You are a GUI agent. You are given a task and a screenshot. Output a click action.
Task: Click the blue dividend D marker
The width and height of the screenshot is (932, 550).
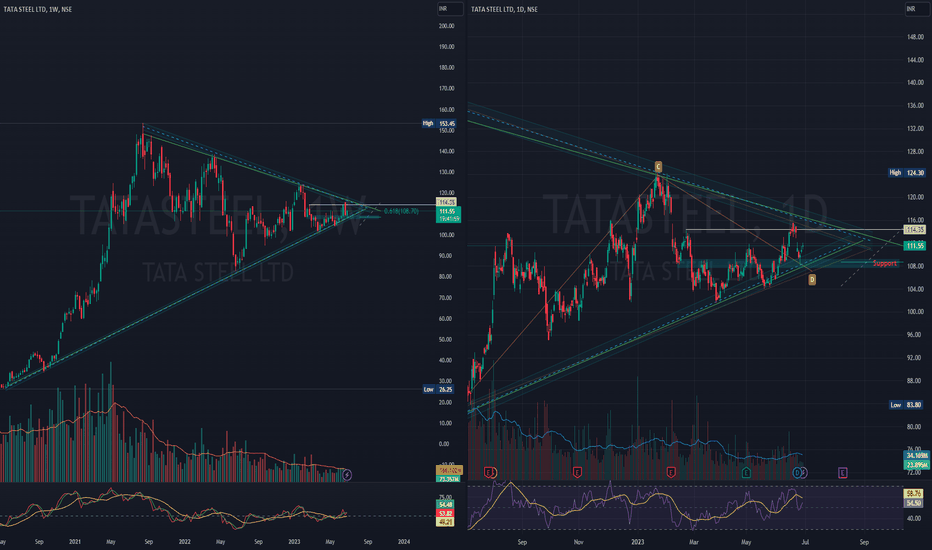pyautogui.click(x=797, y=473)
